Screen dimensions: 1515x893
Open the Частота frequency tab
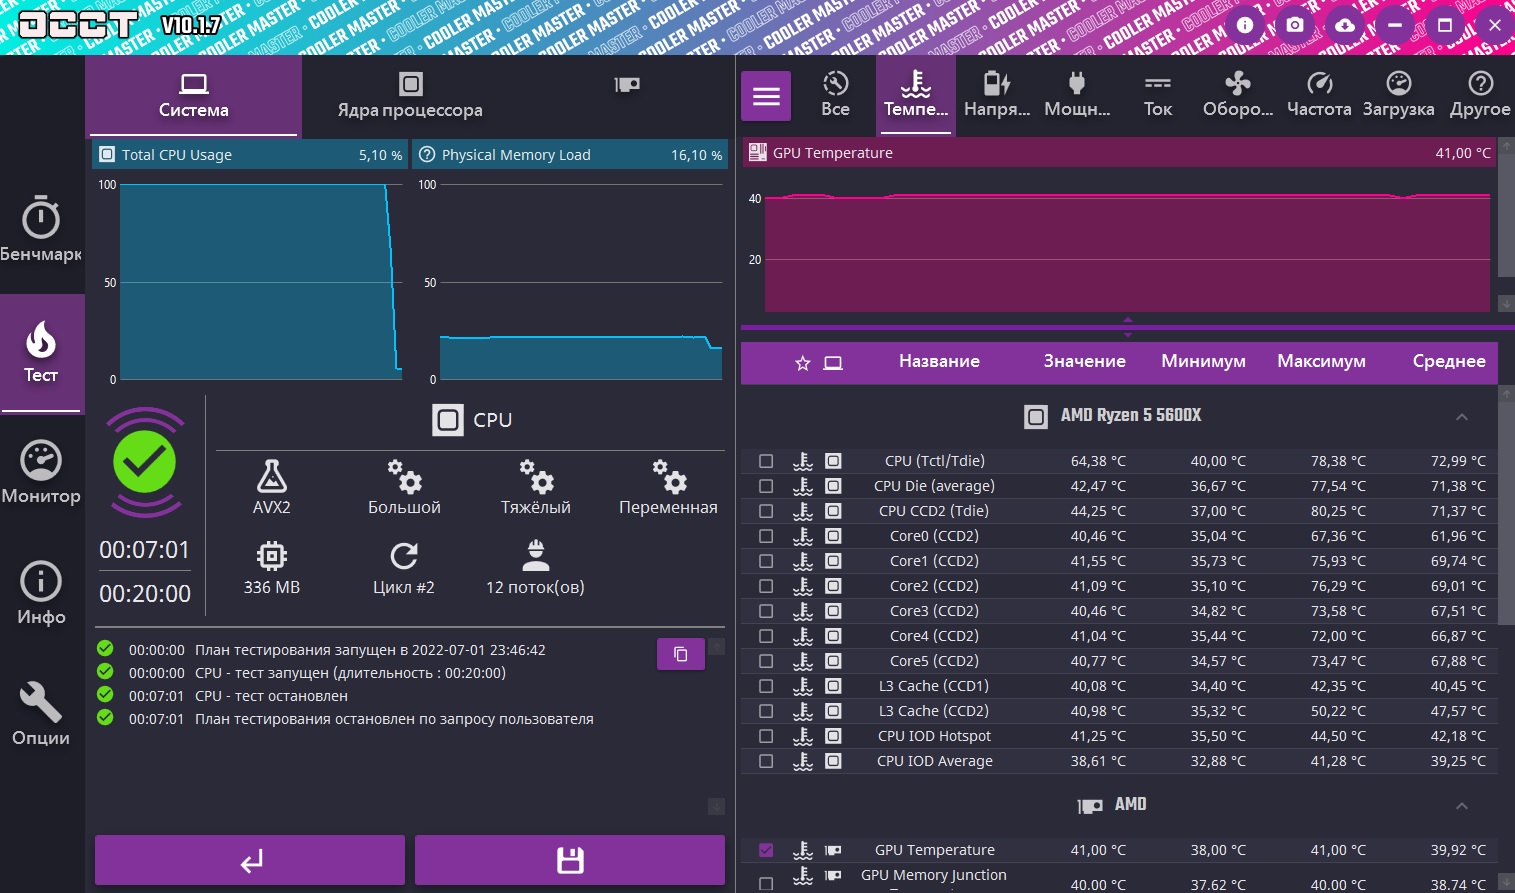coord(1319,96)
